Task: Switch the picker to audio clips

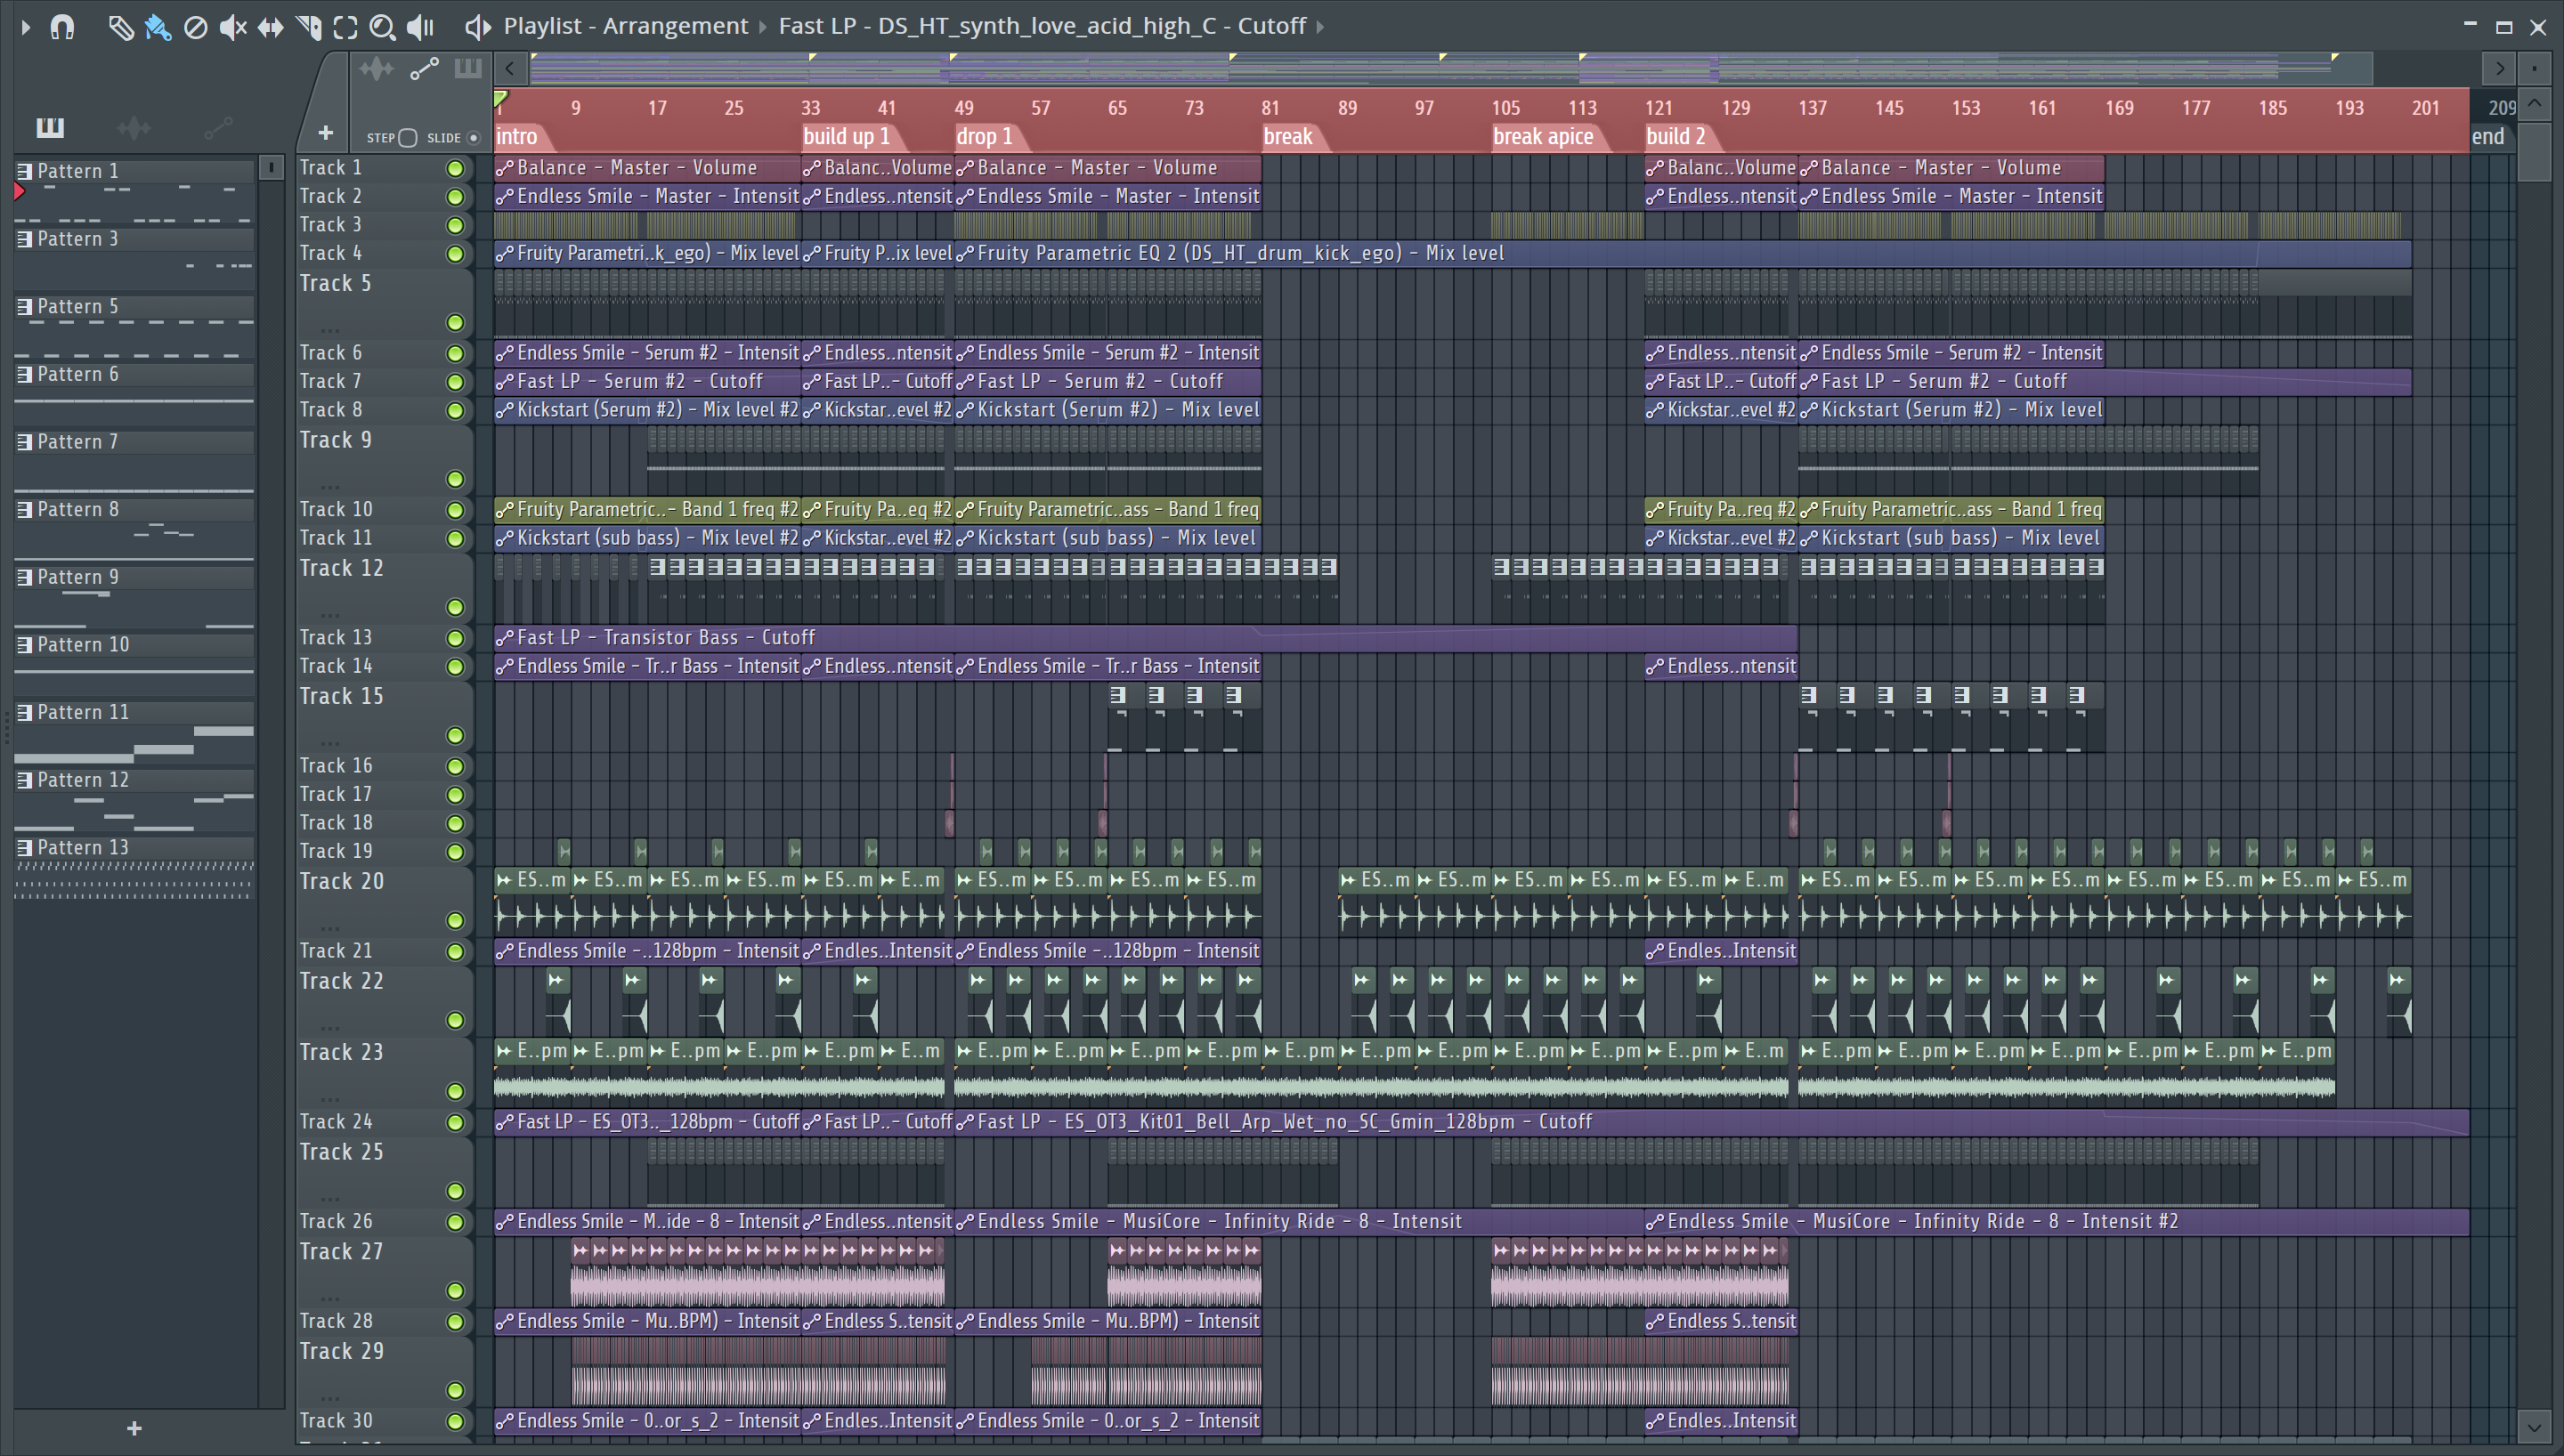Action: (x=133, y=127)
